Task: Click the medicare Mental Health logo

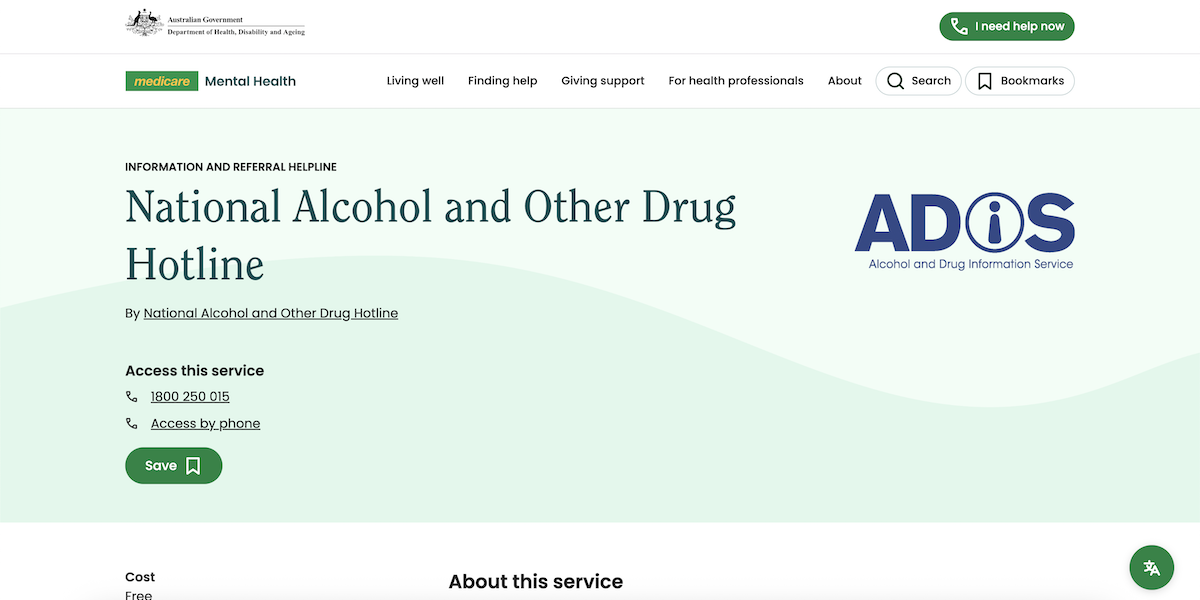Action: point(210,80)
